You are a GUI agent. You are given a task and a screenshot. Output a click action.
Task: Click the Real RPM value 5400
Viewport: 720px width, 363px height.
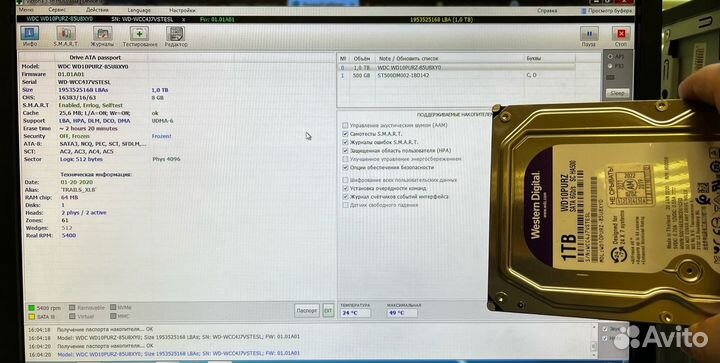pos(69,235)
